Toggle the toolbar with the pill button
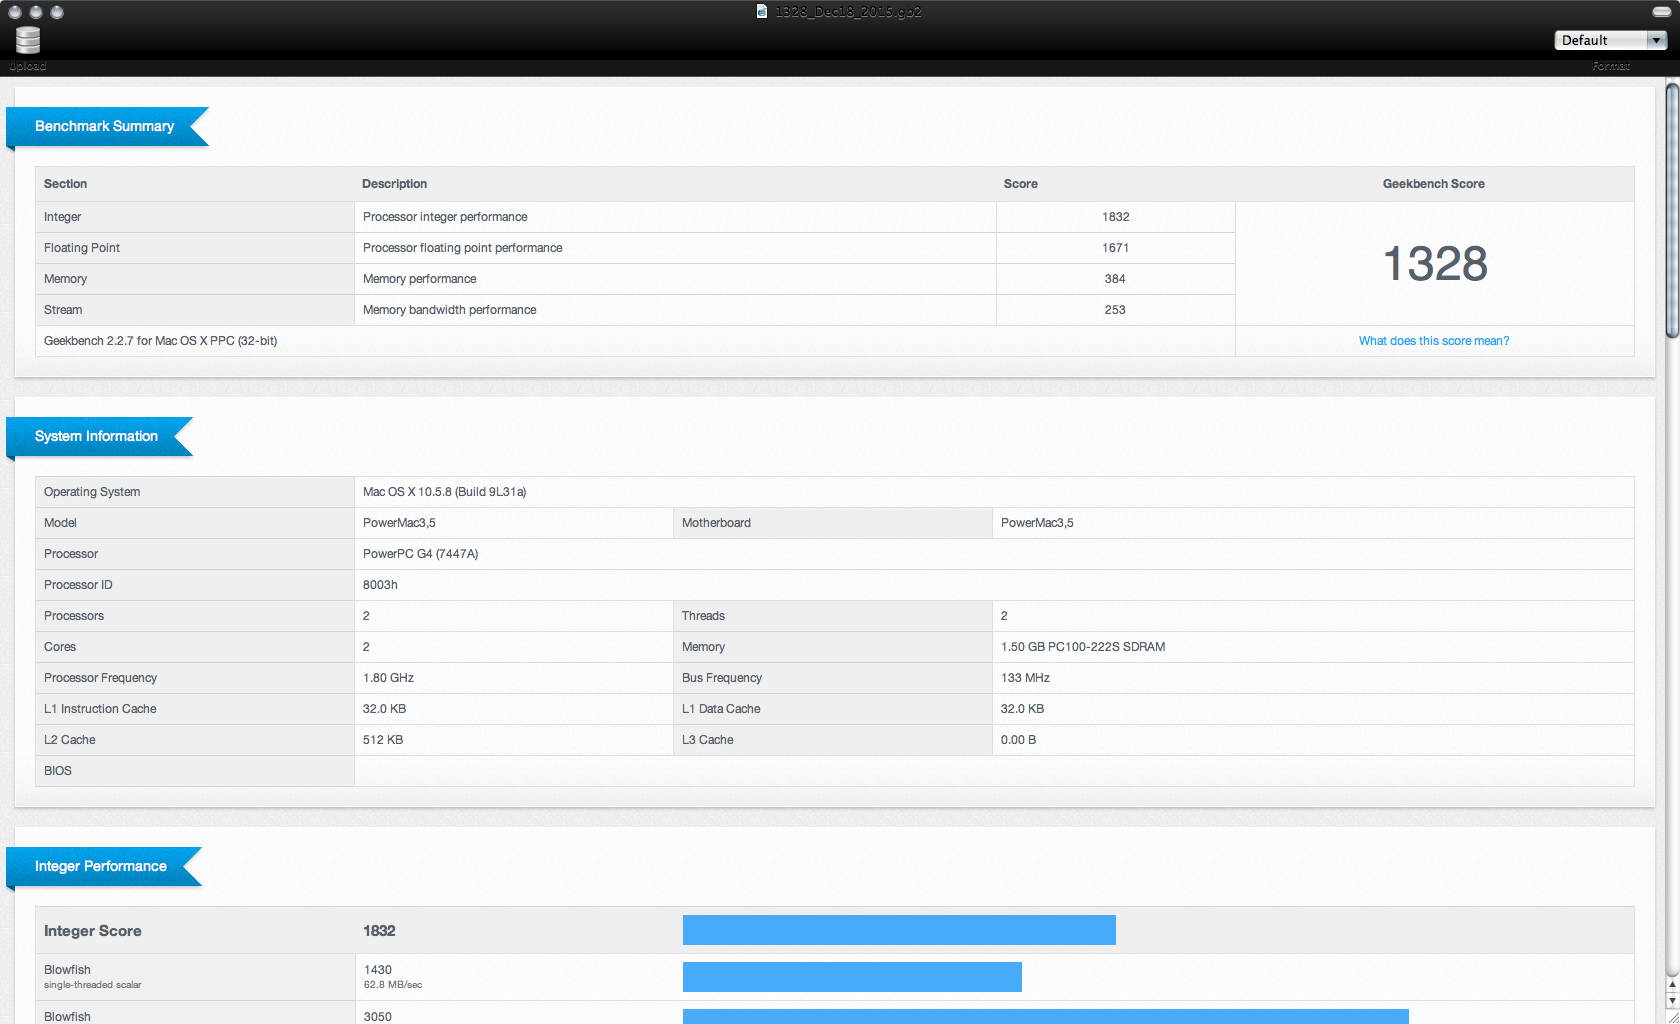 point(1662,12)
